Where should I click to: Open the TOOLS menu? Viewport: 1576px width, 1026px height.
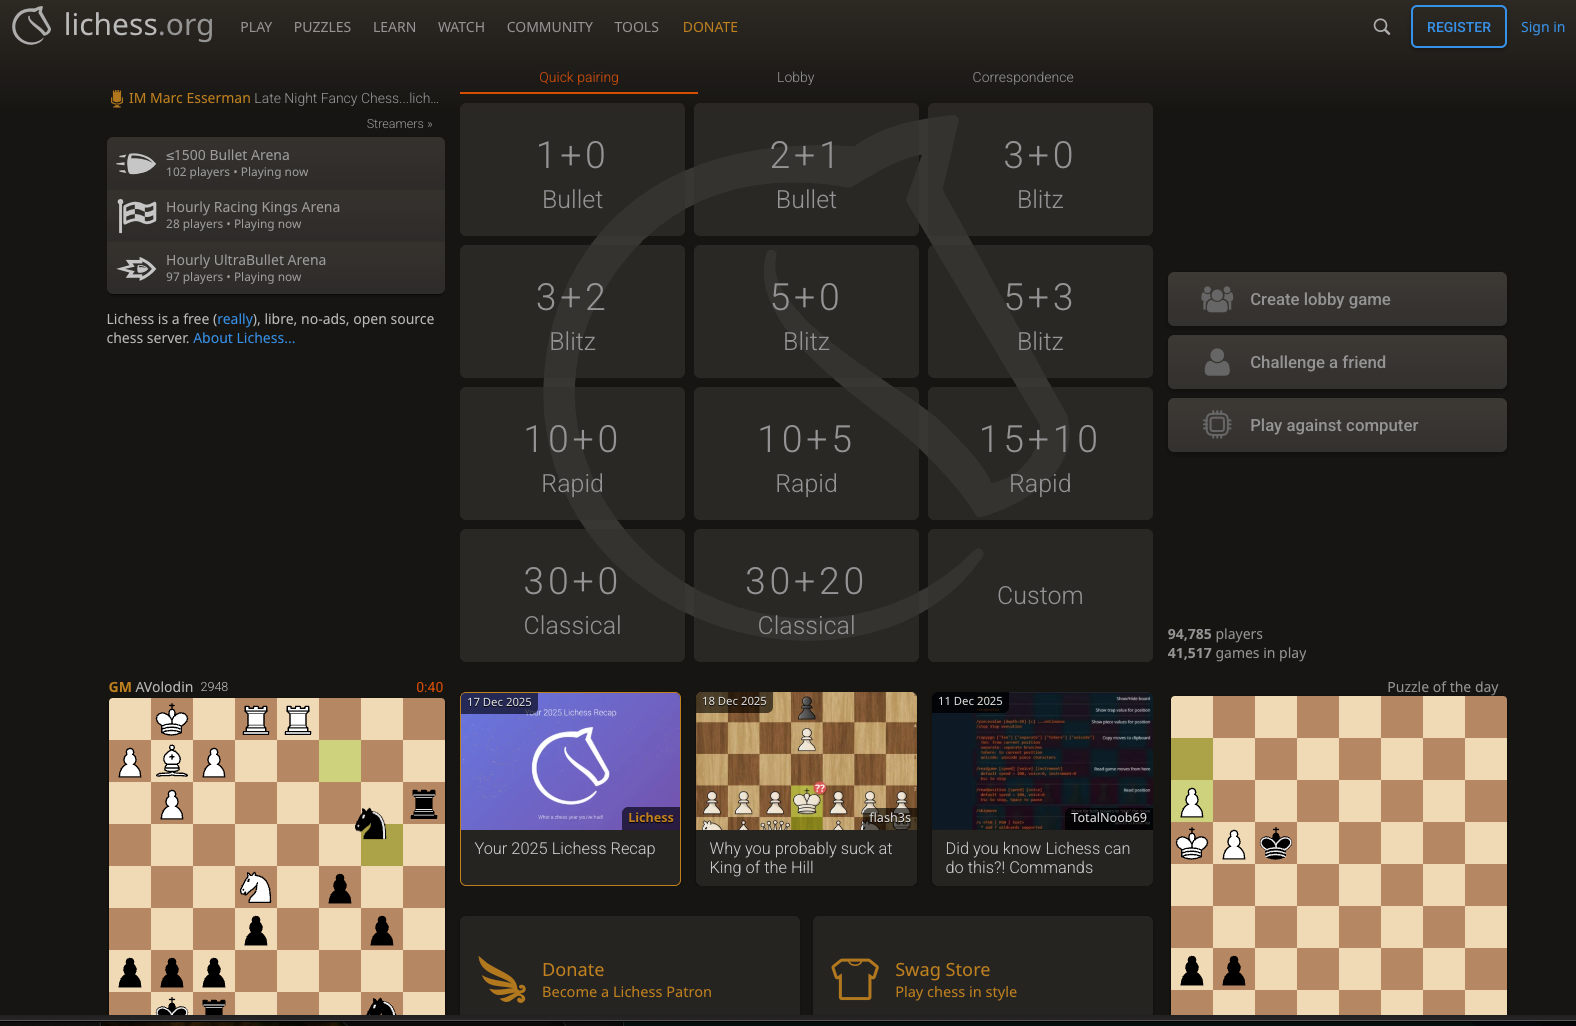pyautogui.click(x=636, y=27)
